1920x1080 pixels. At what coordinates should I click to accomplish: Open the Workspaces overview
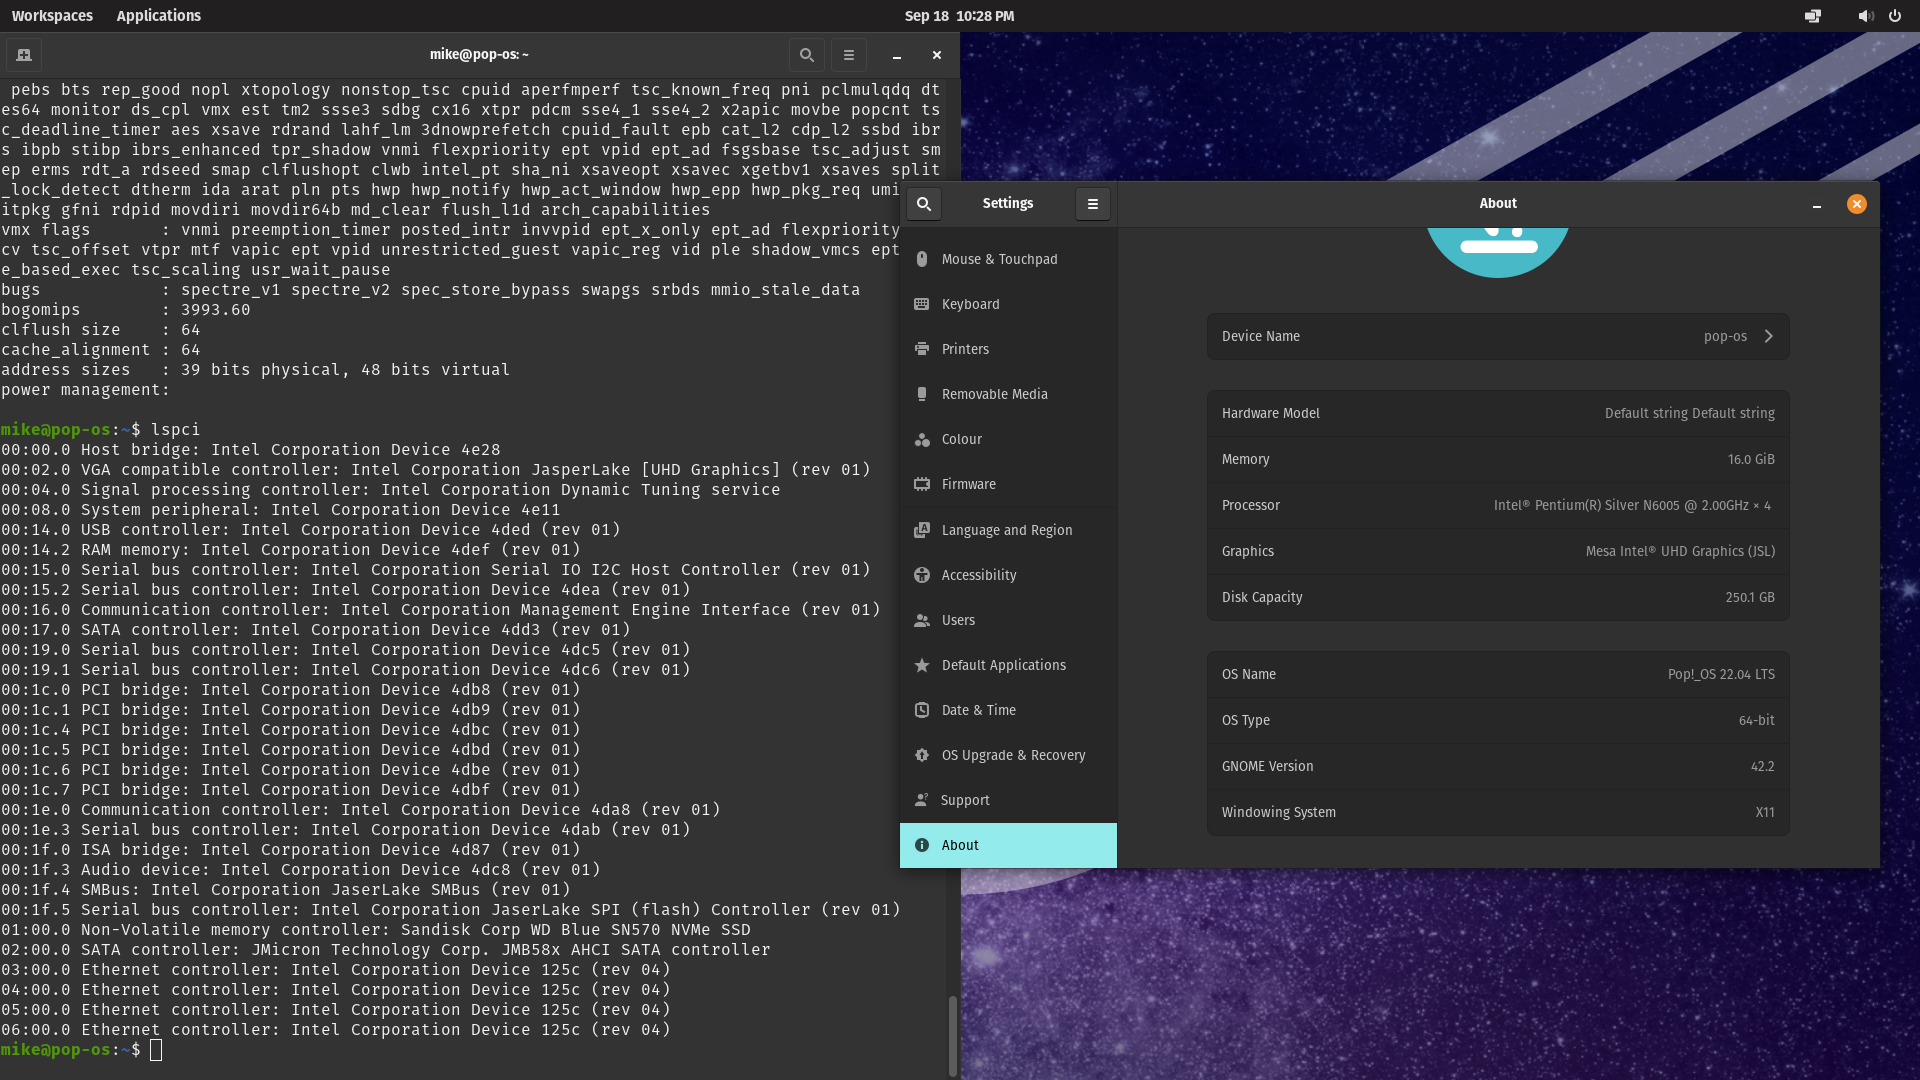(x=52, y=16)
